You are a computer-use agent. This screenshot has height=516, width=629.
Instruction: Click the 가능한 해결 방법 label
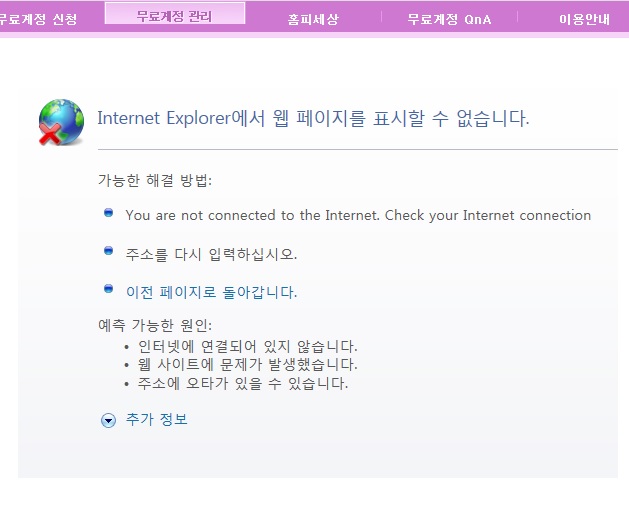click(x=155, y=180)
